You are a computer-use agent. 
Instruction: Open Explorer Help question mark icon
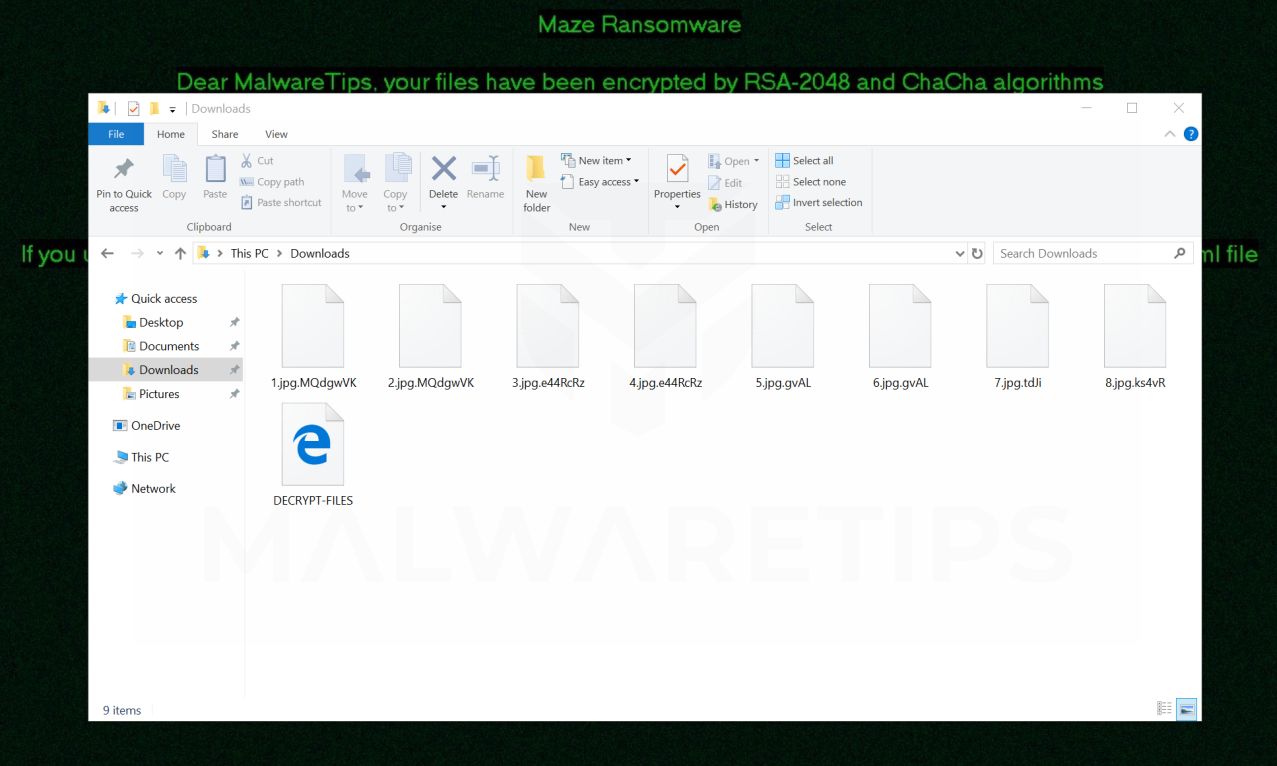pos(1190,134)
